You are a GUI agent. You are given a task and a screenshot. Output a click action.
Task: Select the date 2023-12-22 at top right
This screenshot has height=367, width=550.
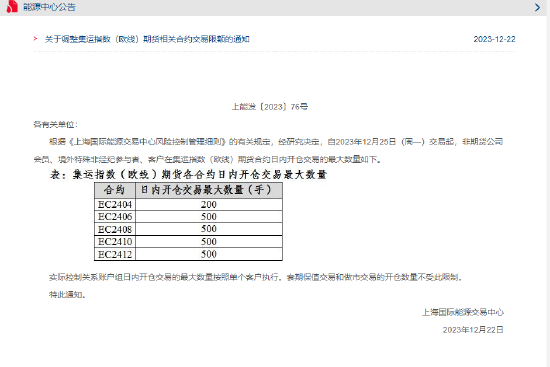[494, 39]
